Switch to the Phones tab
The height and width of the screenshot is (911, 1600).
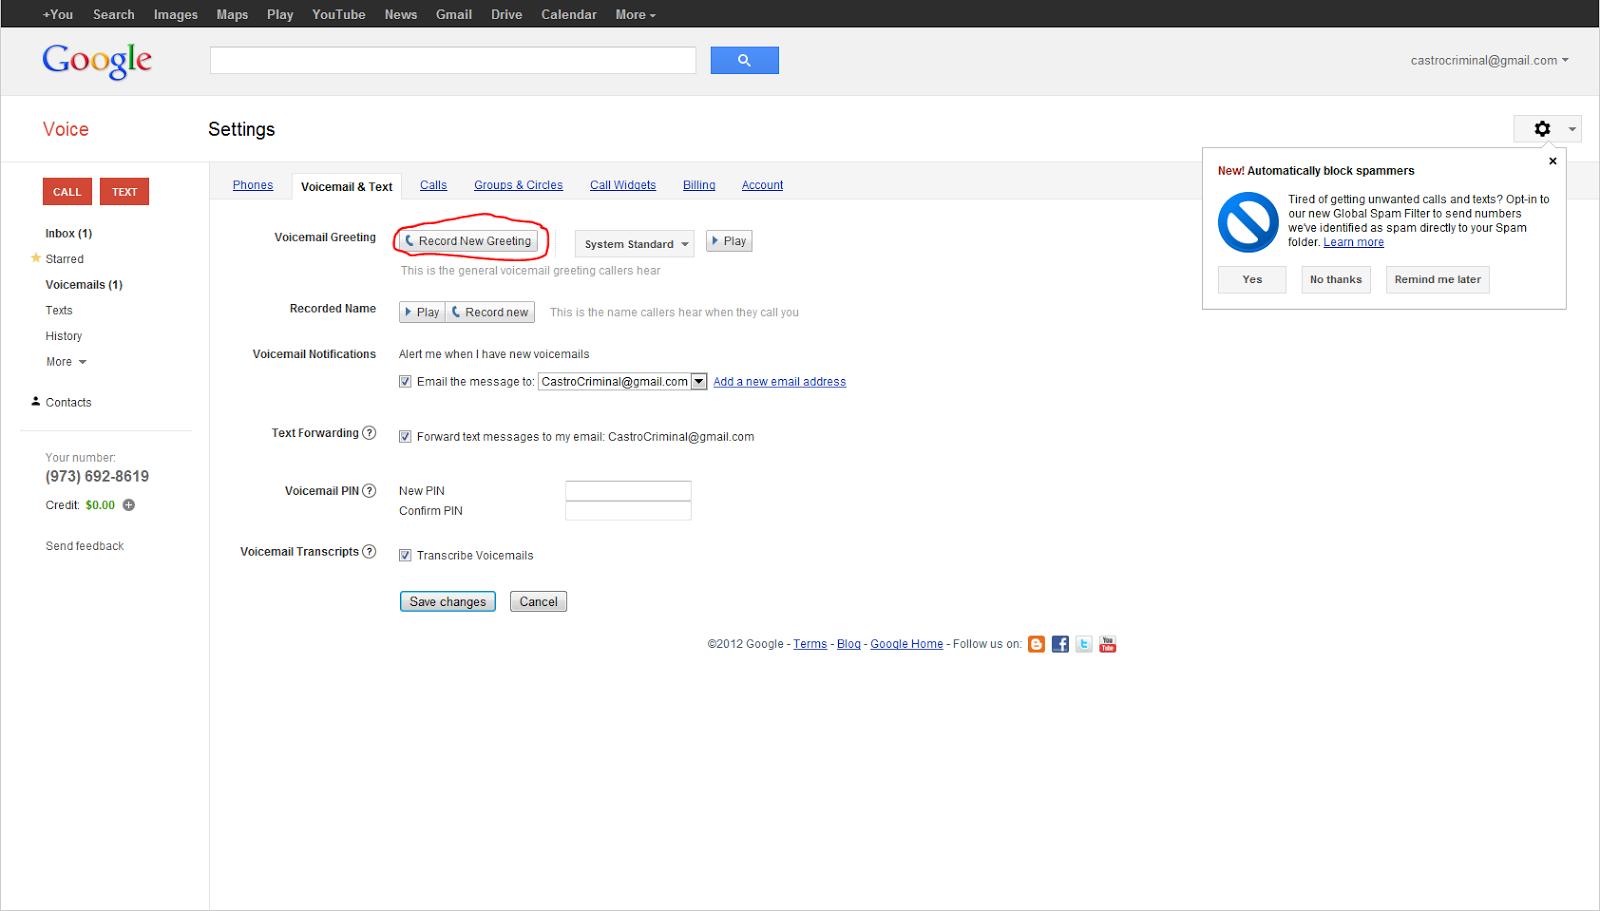[253, 185]
